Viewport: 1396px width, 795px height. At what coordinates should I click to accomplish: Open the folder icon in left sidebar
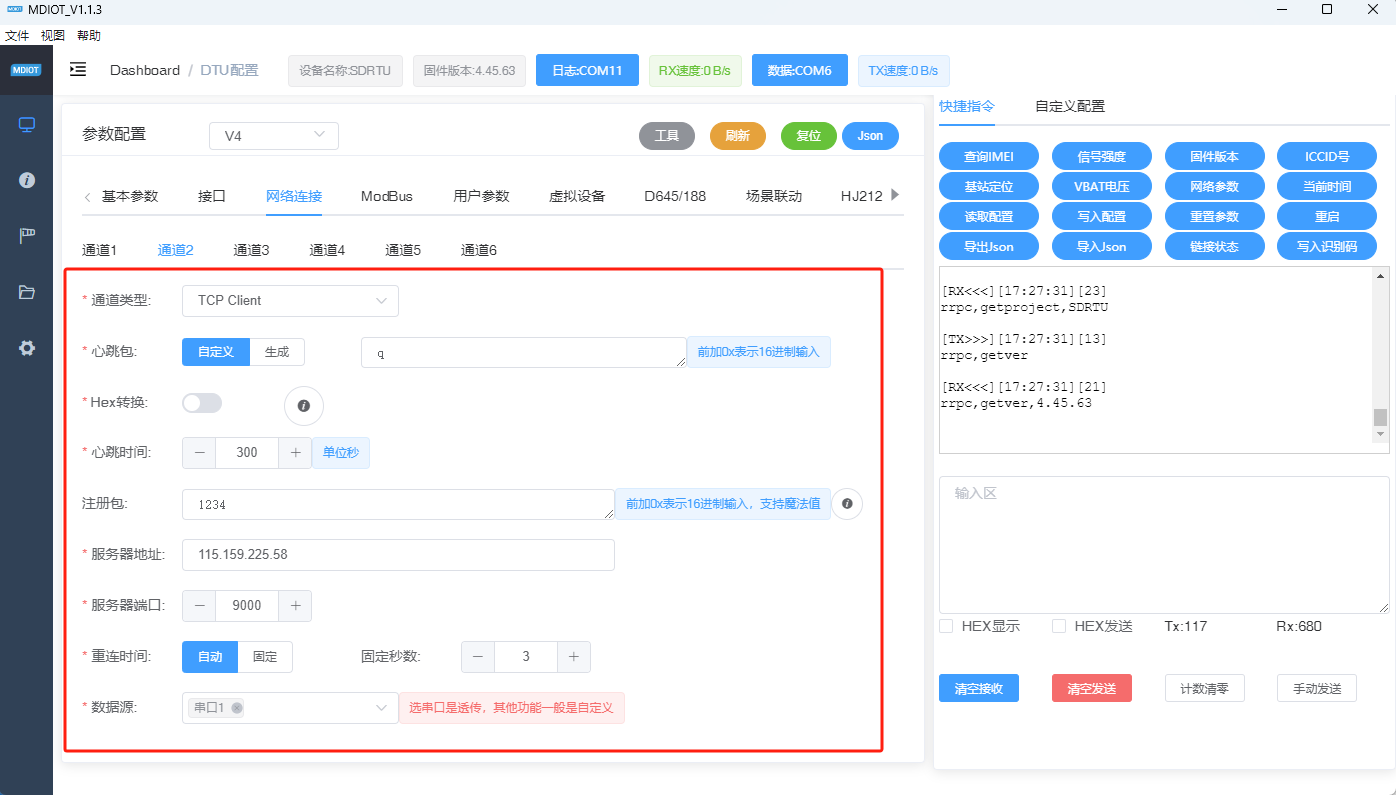pyautogui.click(x=27, y=292)
